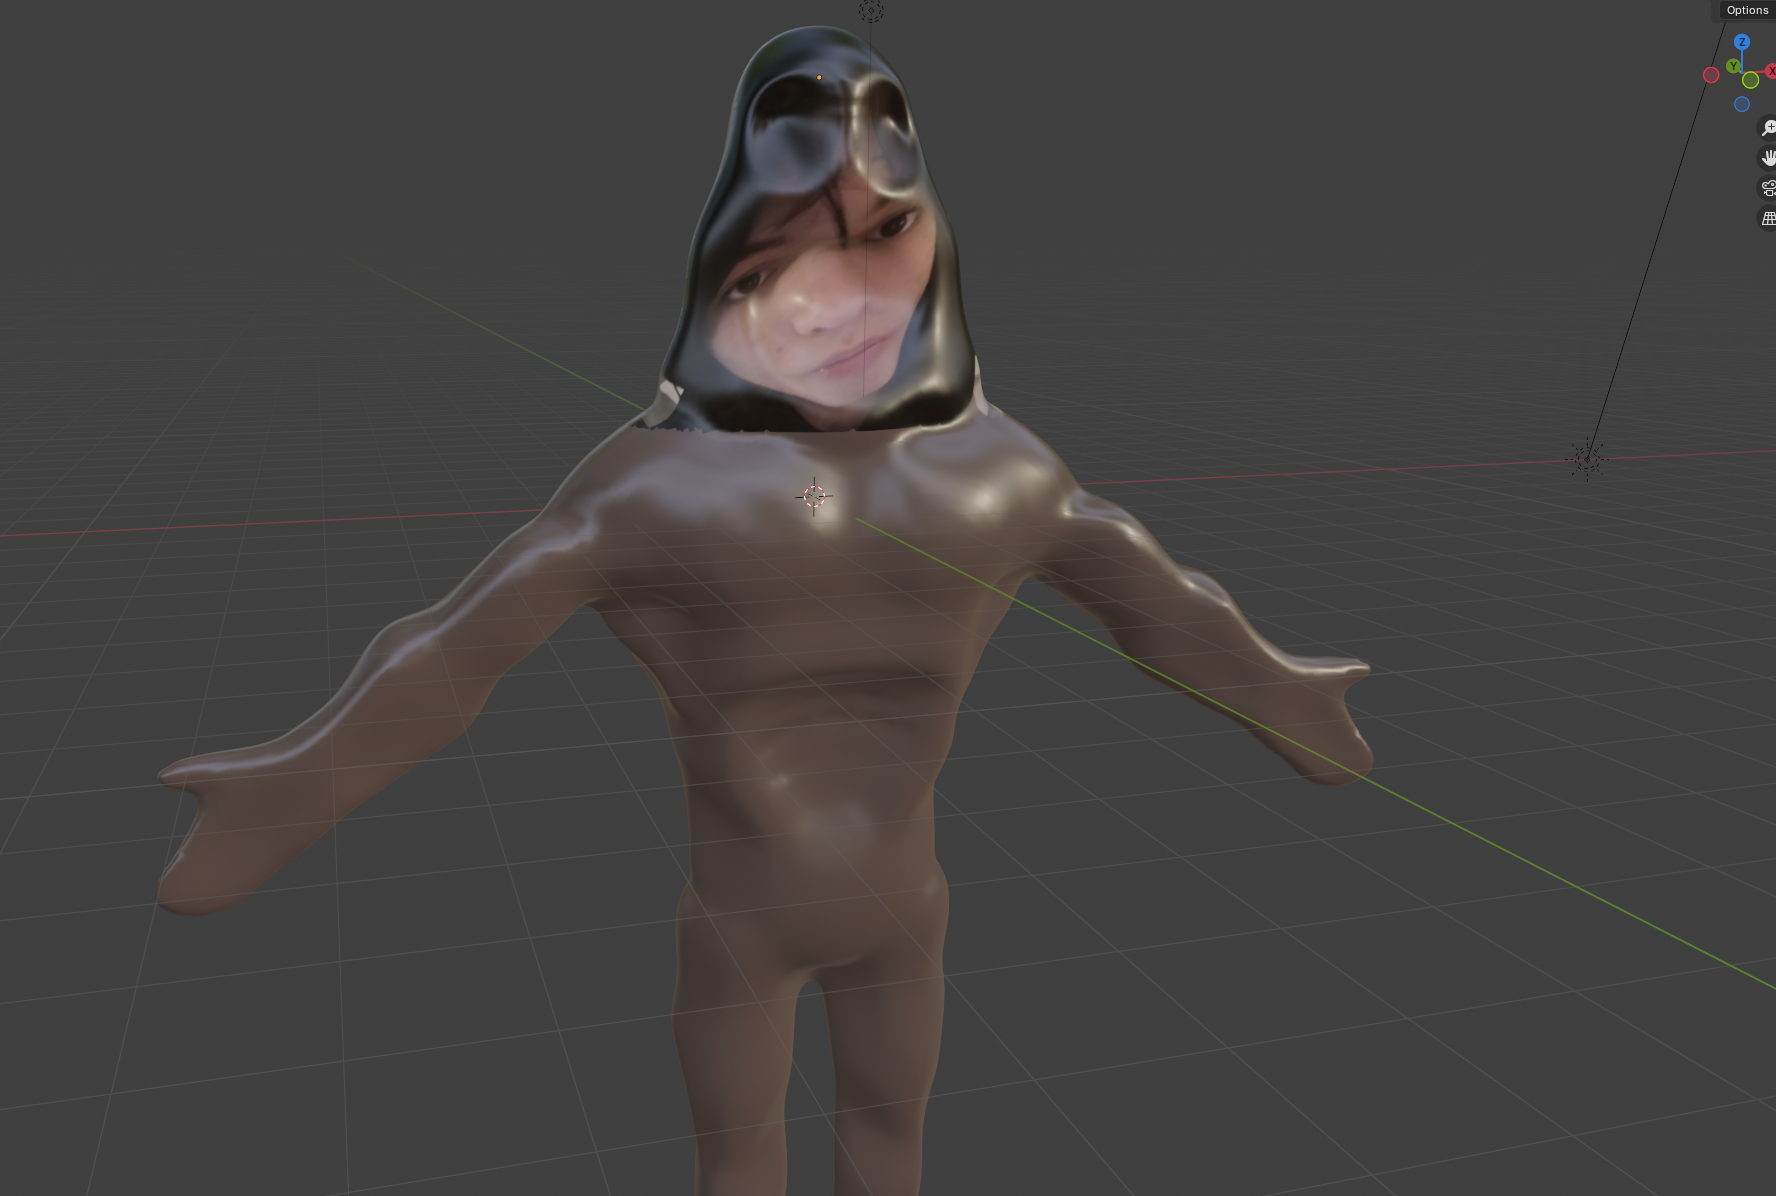The height and width of the screenshot is (1196, 1776).
Task: Click the hand Pan view icon
Action: tap(1768, 158)
